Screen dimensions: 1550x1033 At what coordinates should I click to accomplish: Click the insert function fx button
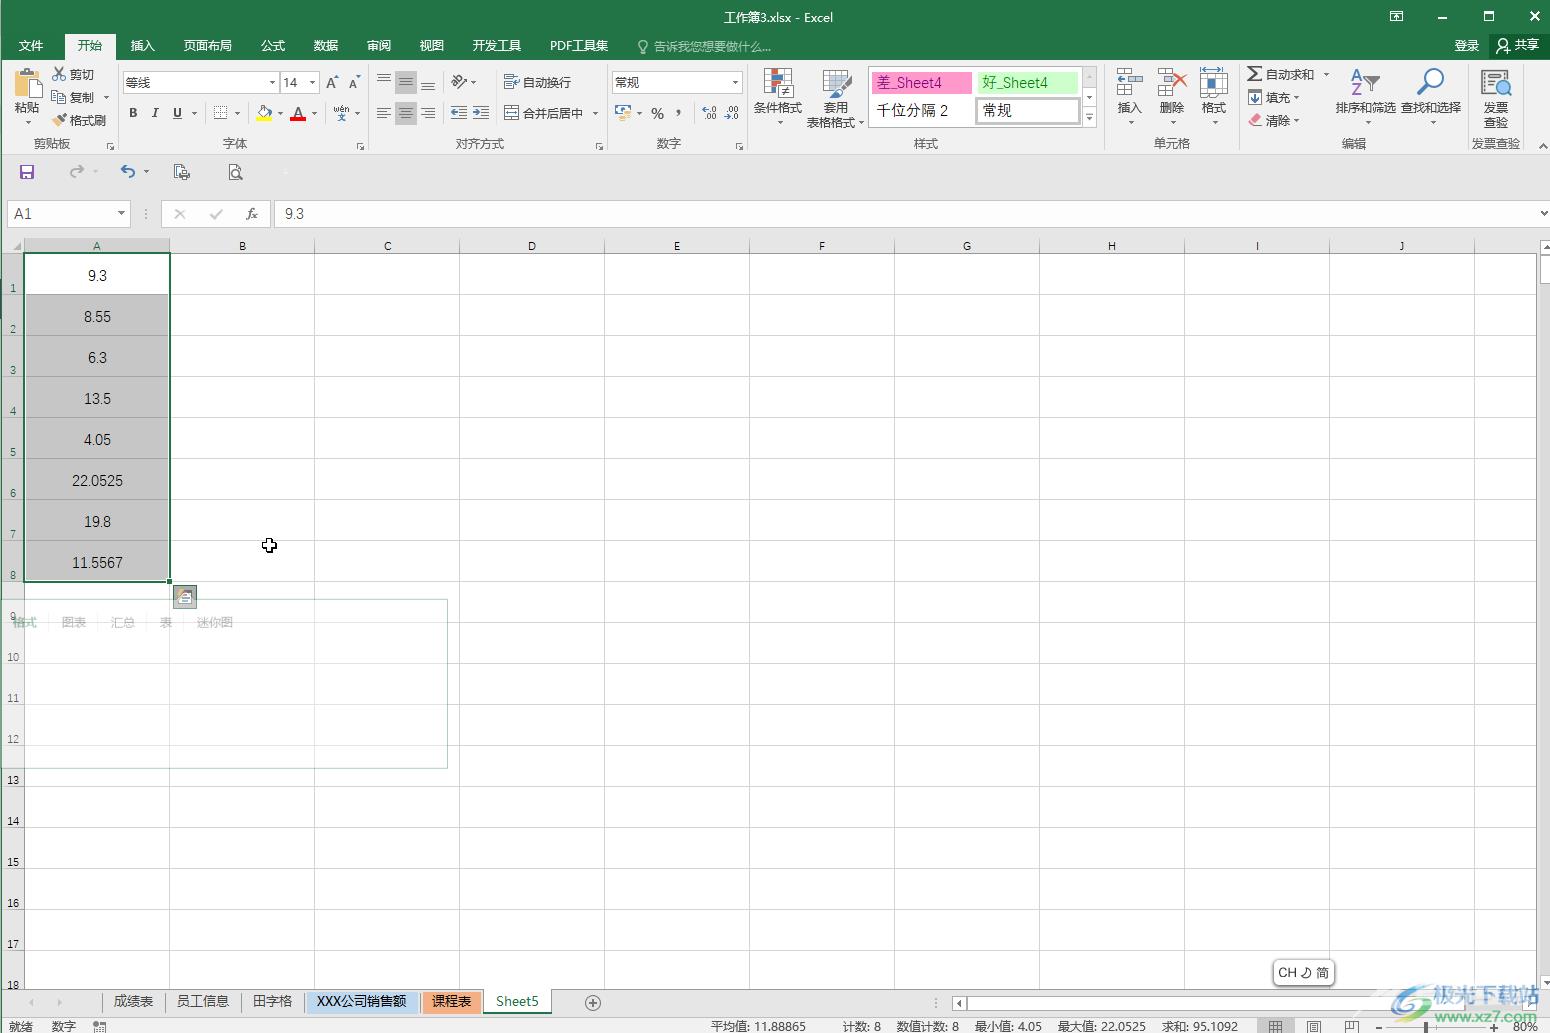(x=252, y=213)
